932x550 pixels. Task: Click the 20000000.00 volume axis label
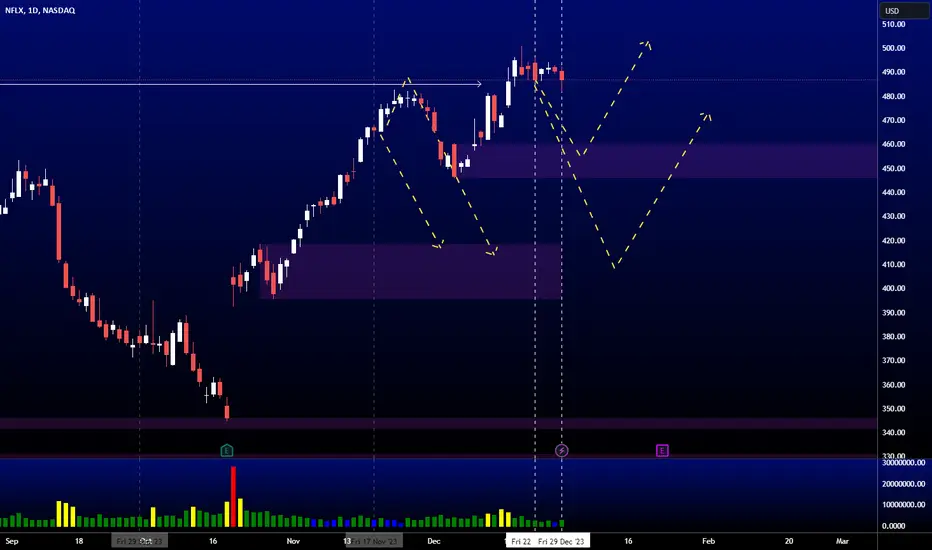pos(903,484)
